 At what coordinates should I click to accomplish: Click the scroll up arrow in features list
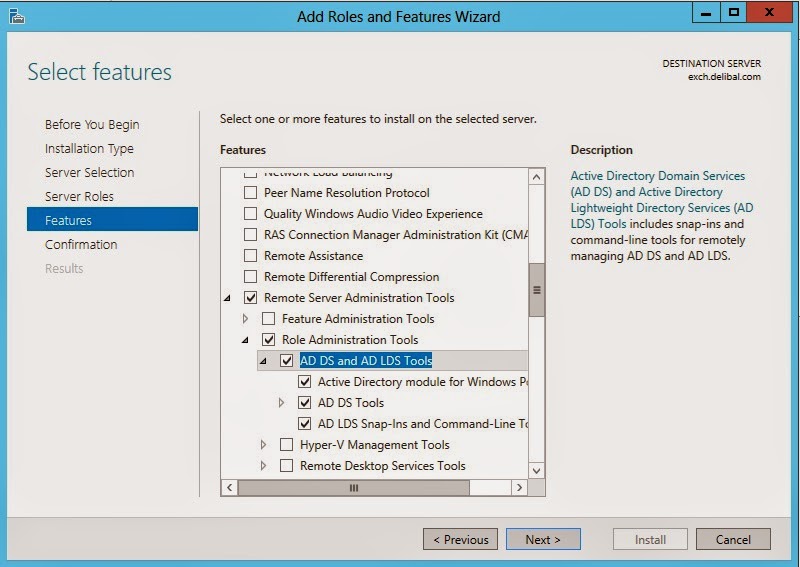tap(536, 177)
